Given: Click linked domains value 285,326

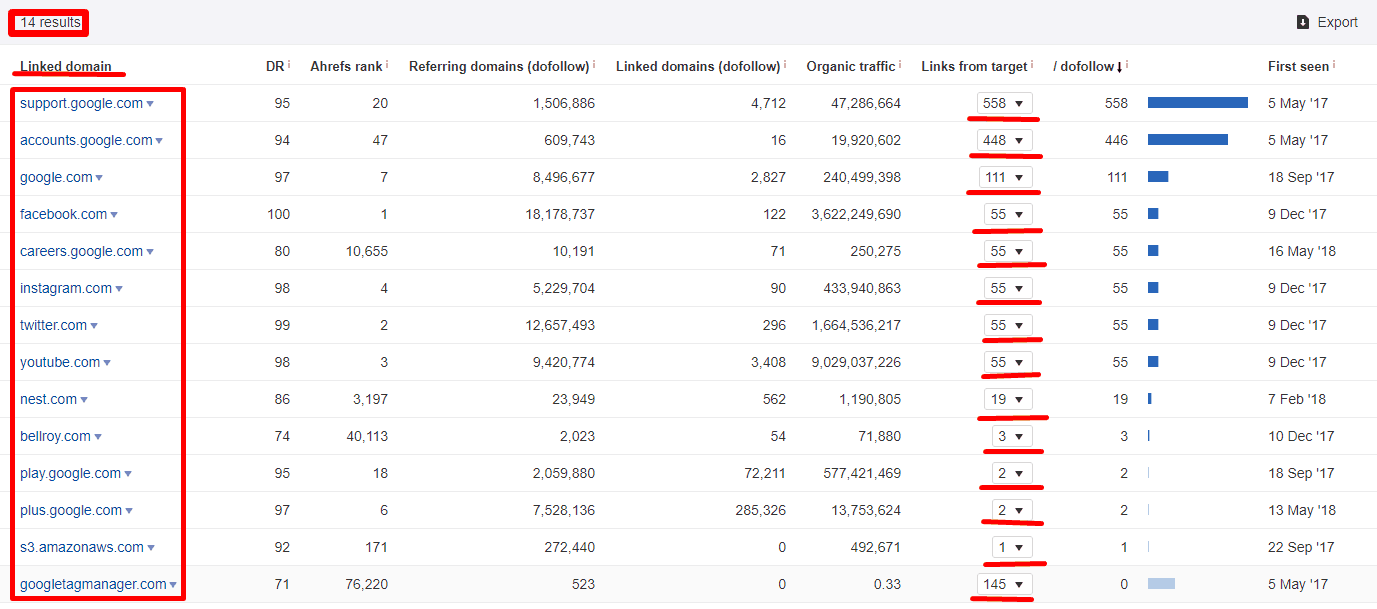Looking at the screenshot, I should (x=759, y=510).
